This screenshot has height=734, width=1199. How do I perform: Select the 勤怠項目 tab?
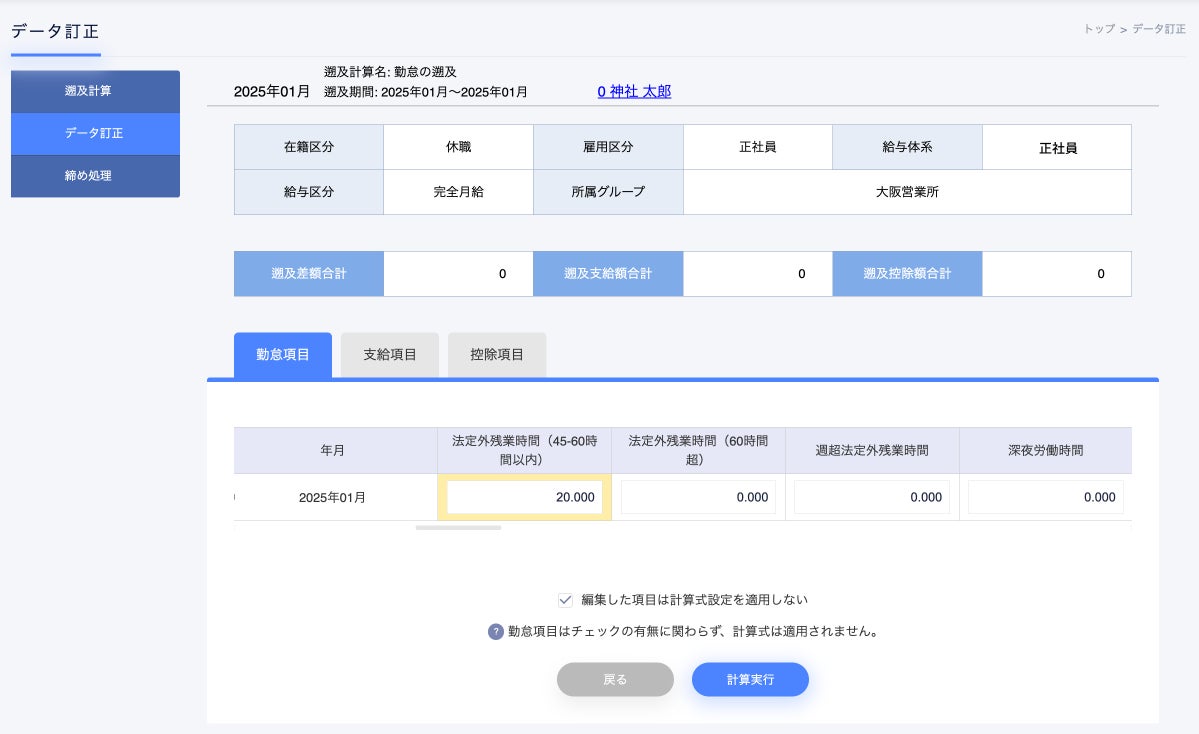click(x=282, y=355)
